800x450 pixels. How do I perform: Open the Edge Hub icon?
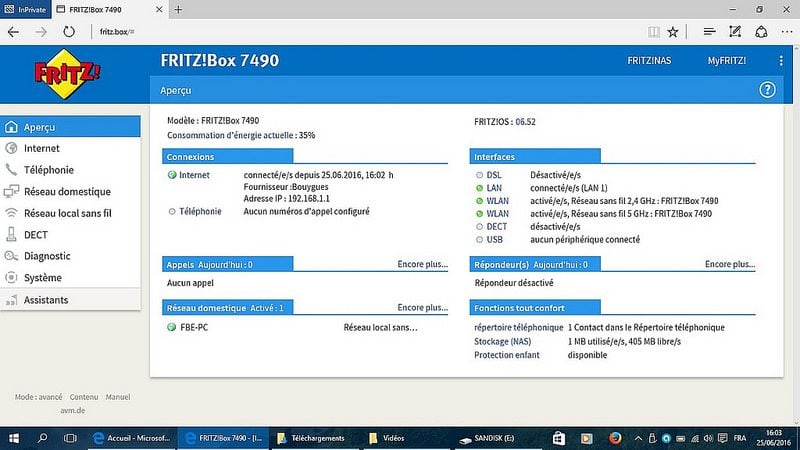pos(709,32)
